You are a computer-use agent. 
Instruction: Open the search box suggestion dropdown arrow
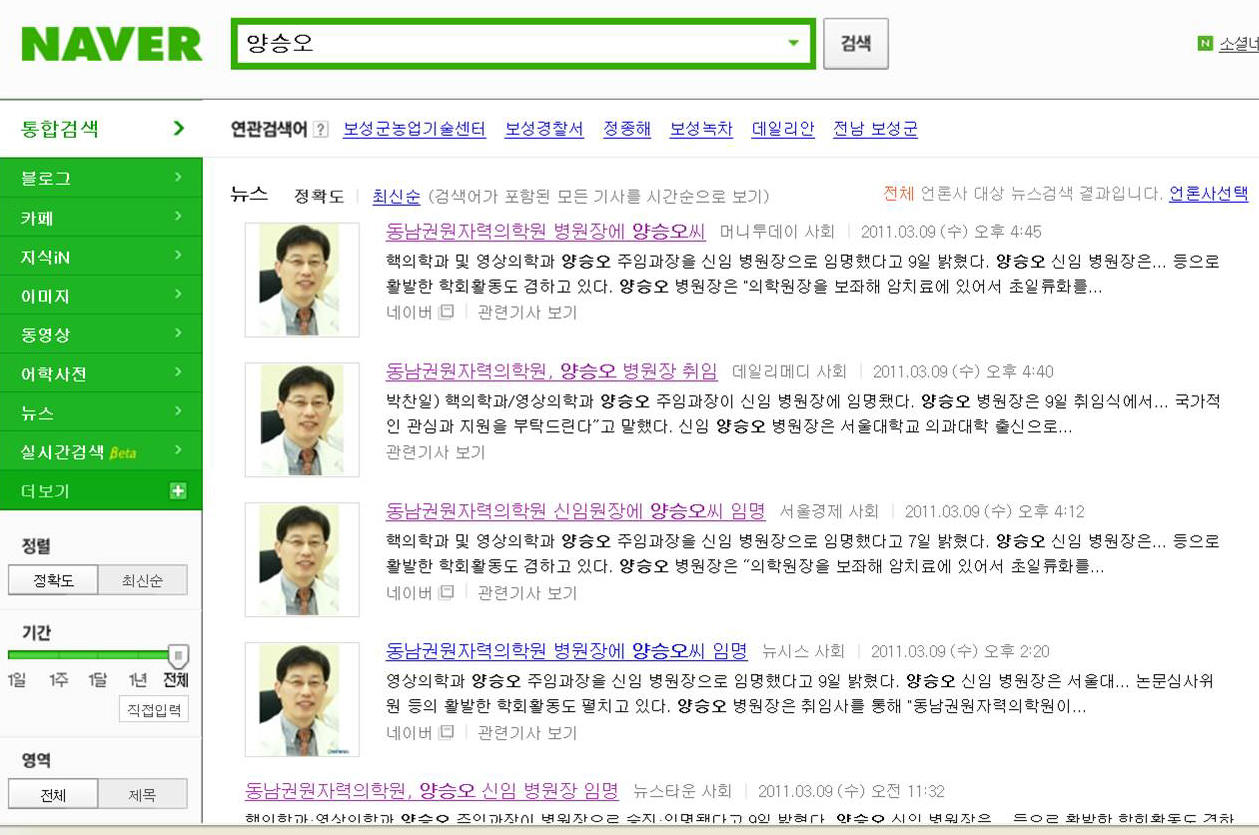coord(793,43)
